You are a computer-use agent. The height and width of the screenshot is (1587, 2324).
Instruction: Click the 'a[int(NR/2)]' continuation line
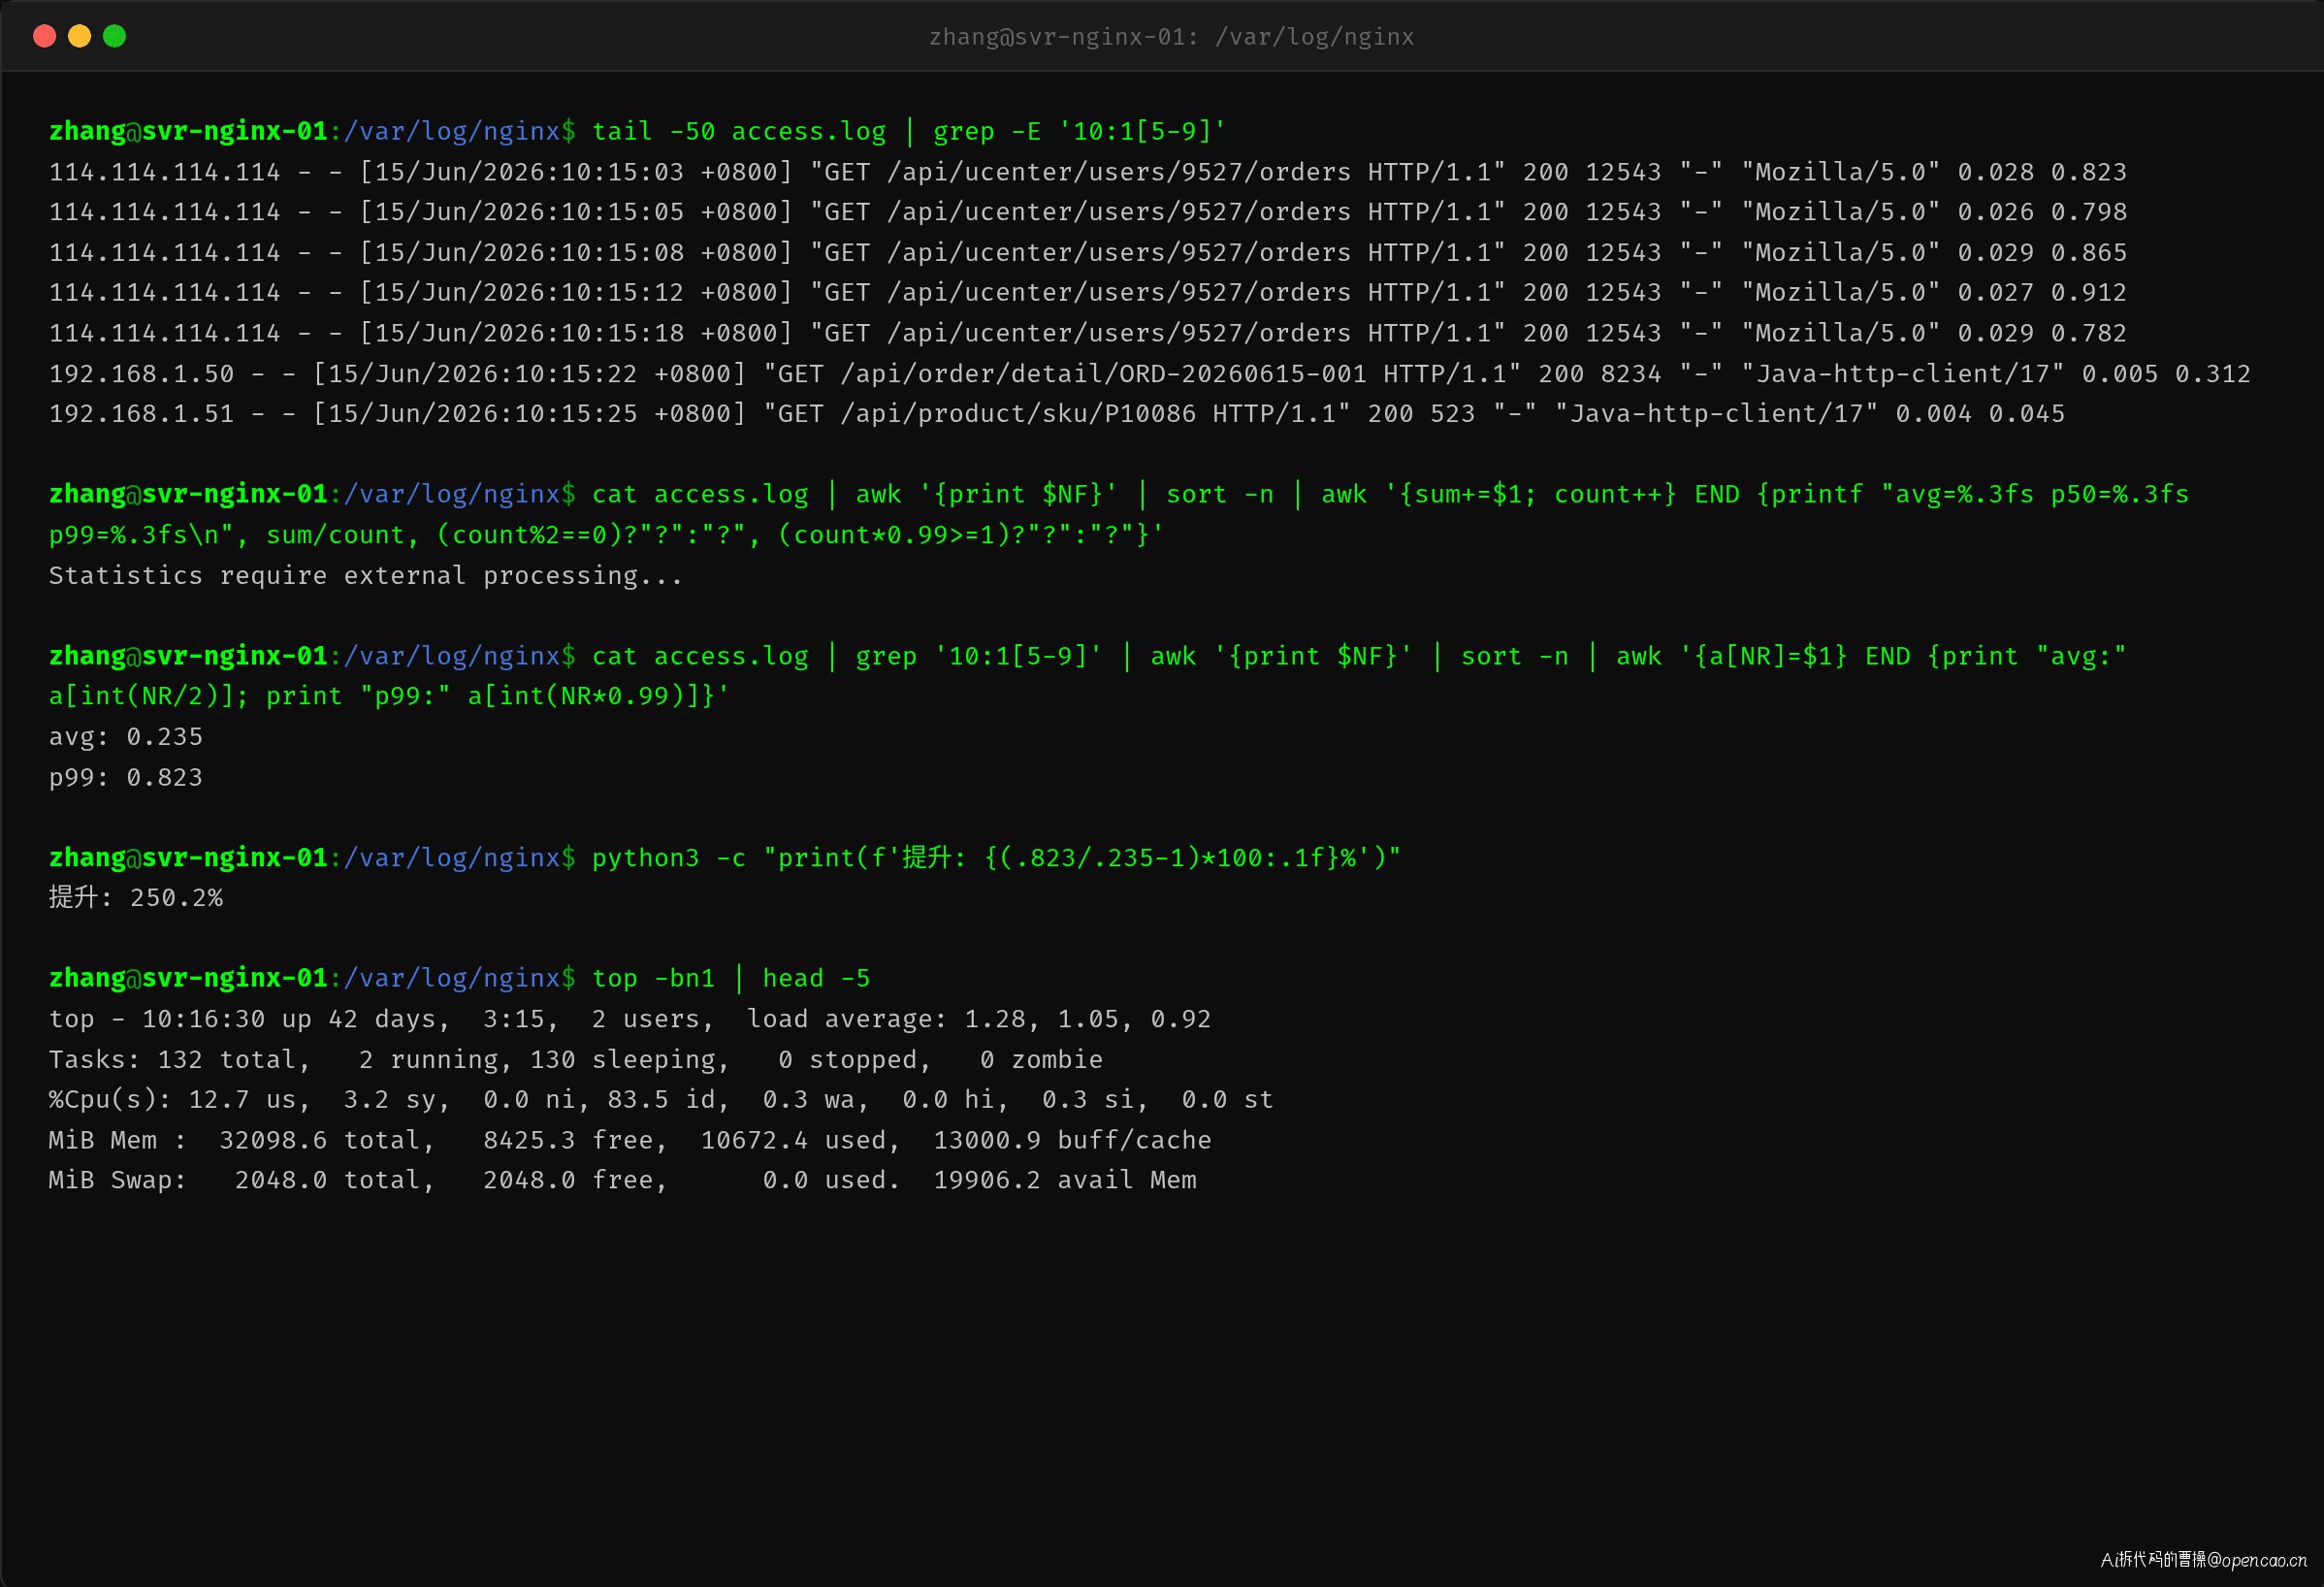pyautogui.click(x=390, y=696)
